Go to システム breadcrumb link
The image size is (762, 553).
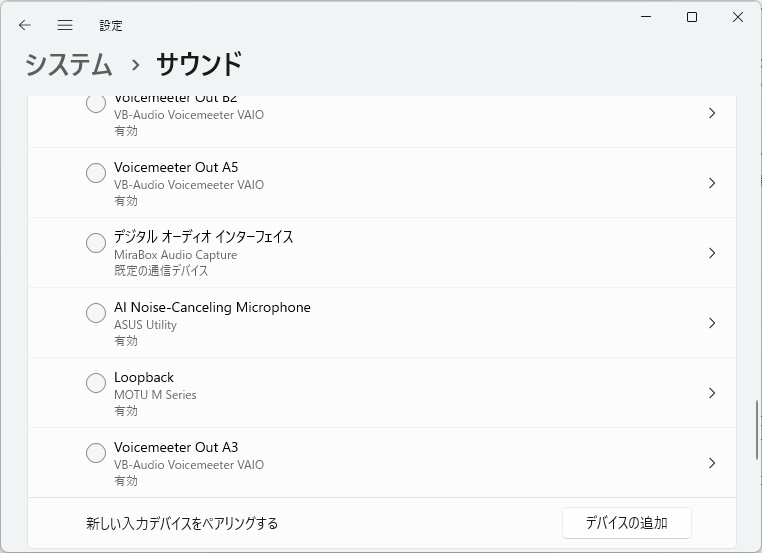coord(68,64)
